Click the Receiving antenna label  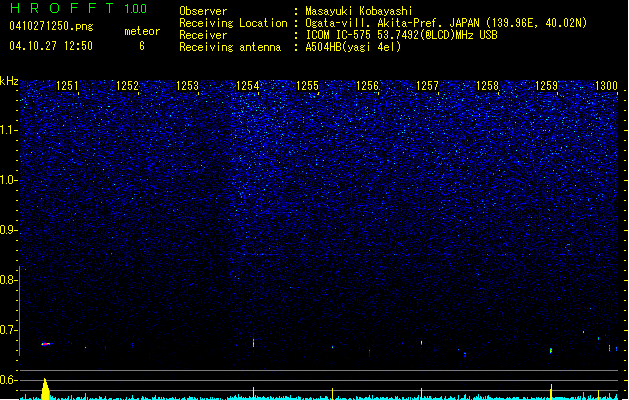point(230,47)
